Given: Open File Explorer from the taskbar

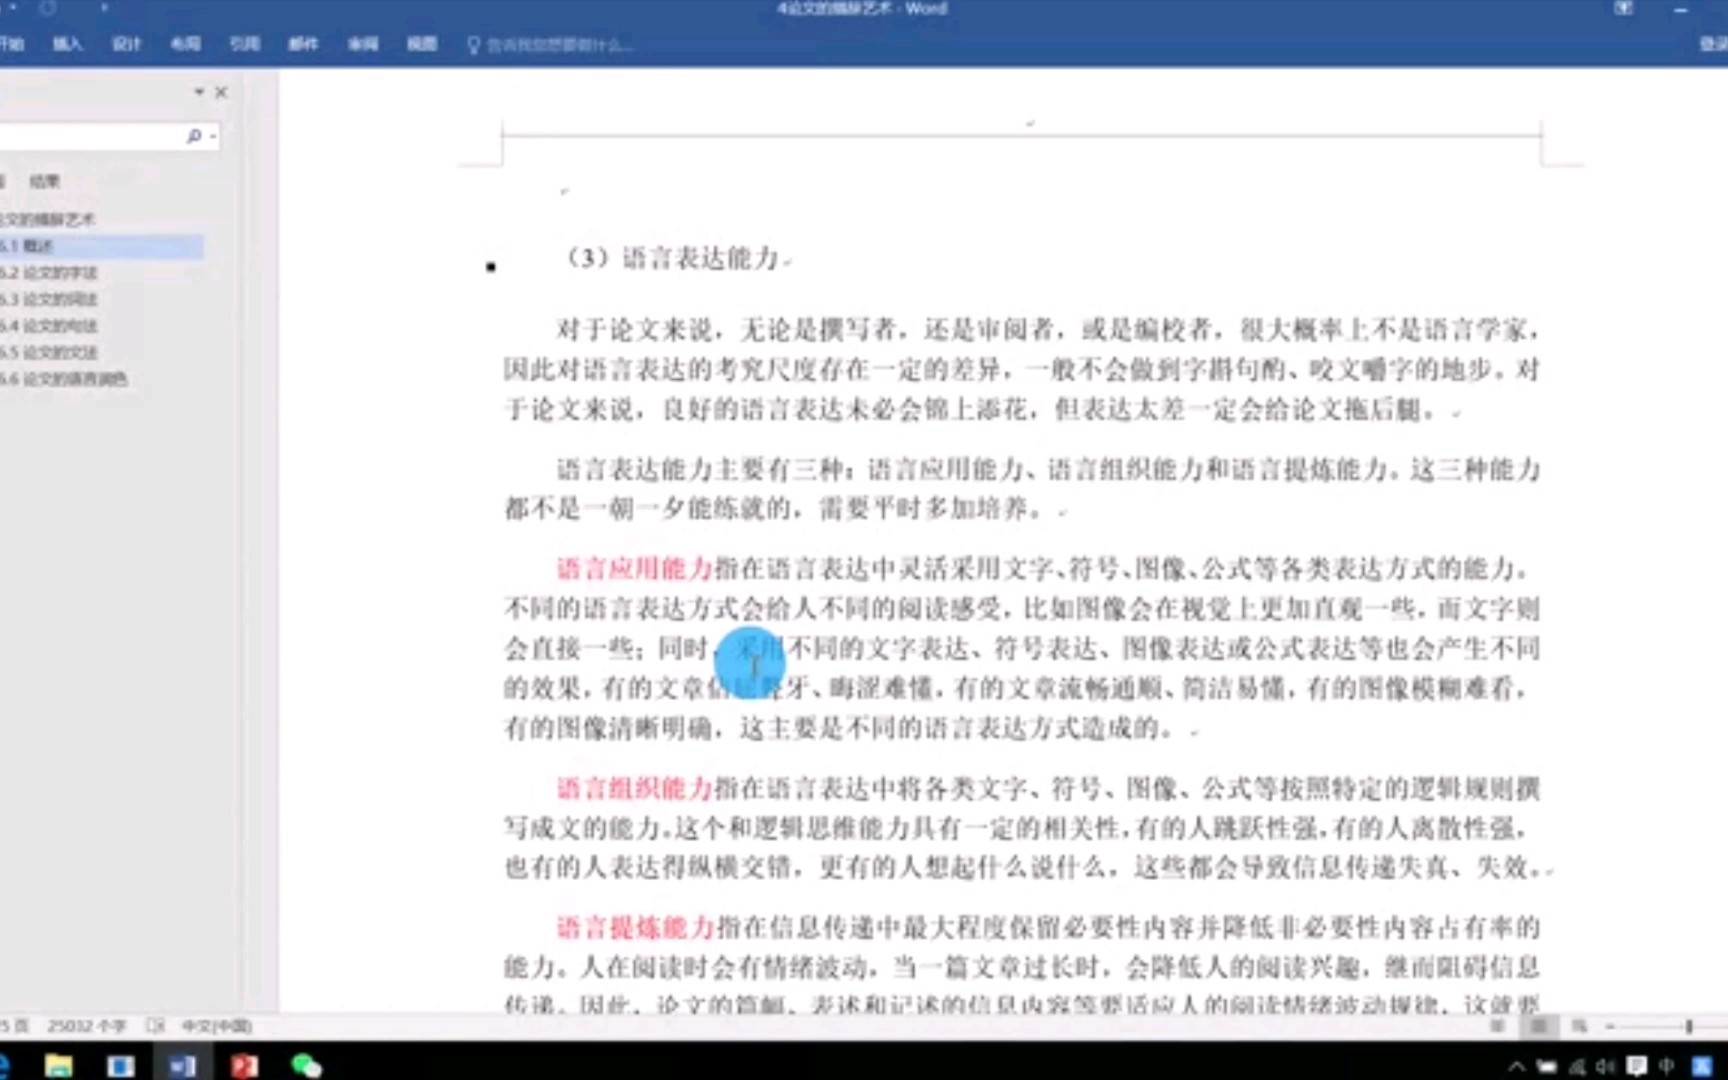Looking at the screenshot, I should click(x=58, y=1065).
